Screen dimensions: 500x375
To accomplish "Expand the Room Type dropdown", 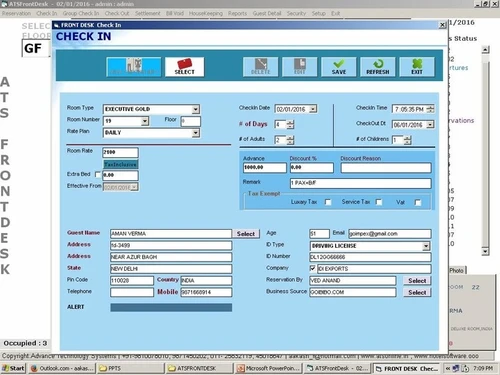I will [x=196, y=109].
